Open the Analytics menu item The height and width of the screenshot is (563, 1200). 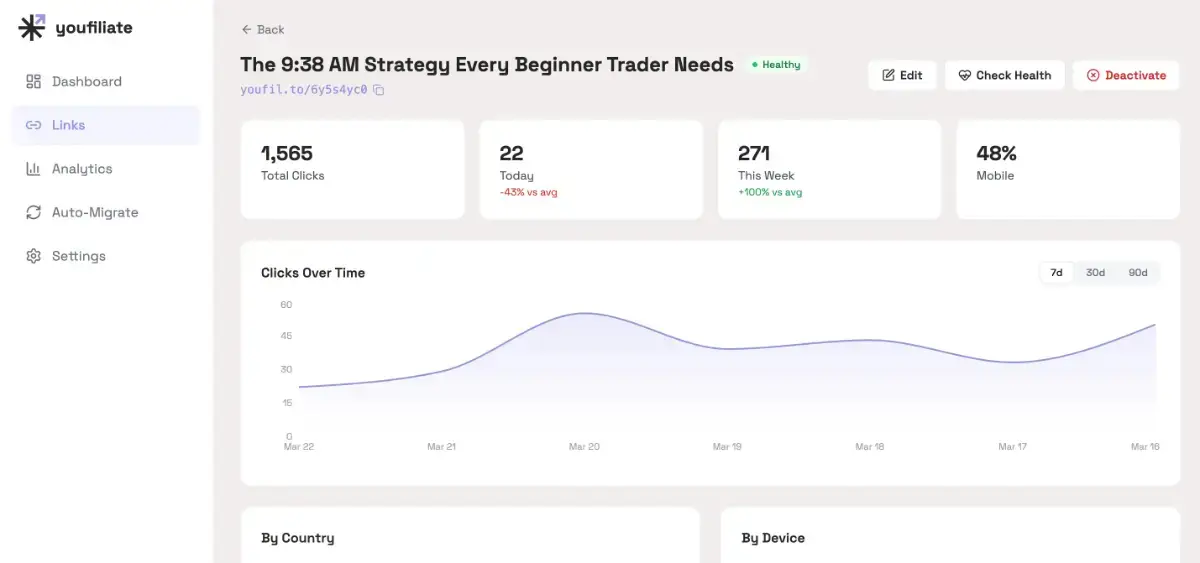(82, 169)
